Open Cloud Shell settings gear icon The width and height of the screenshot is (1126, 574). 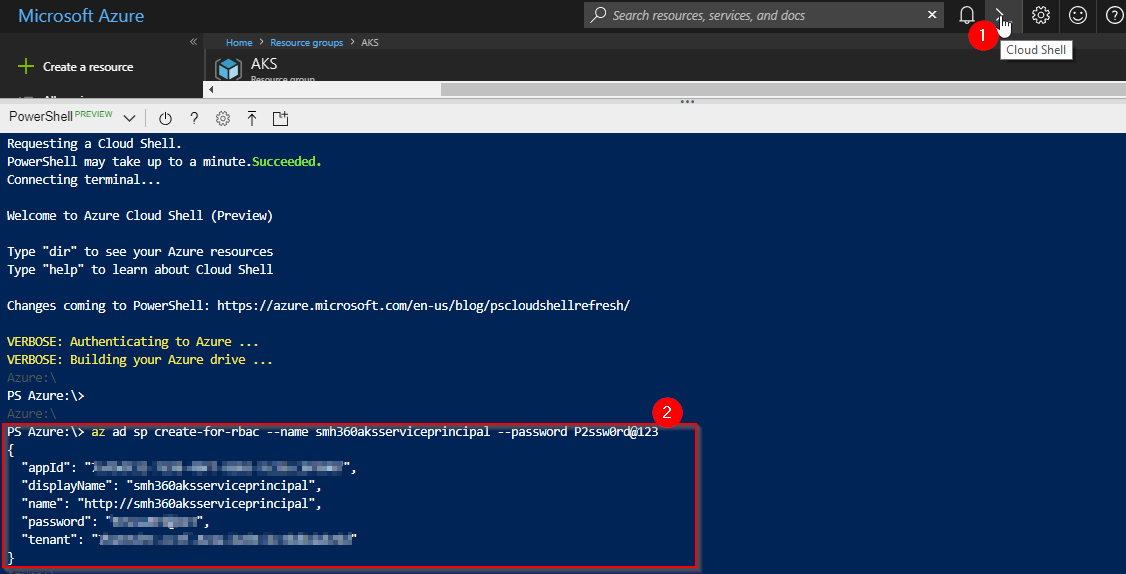[x=223, y=119]
